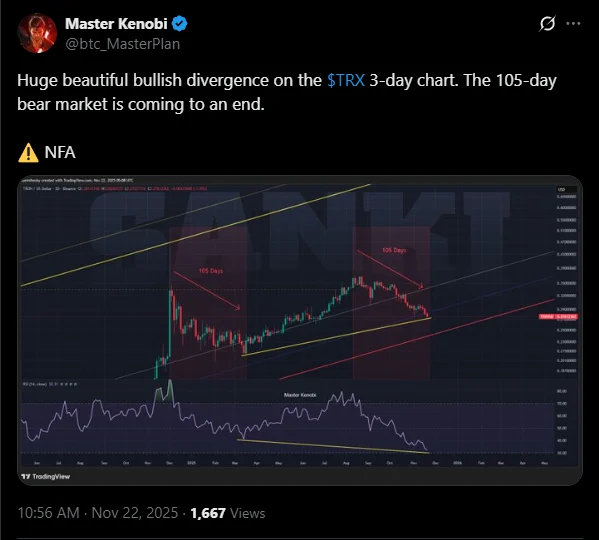Click the yellow warning emoji before NFA

coord(28,152)
